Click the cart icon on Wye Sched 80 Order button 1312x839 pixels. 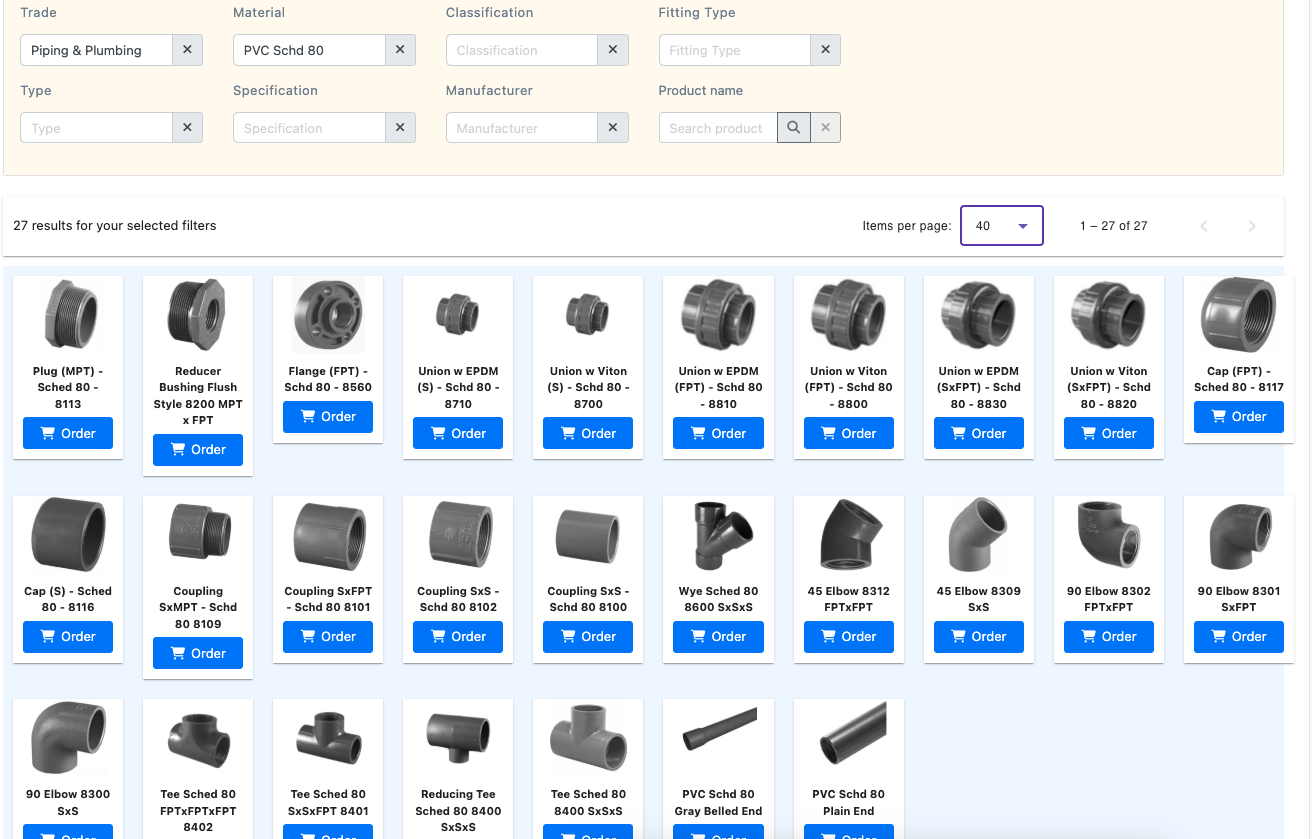pyautogui.click(x=700, y=636)
